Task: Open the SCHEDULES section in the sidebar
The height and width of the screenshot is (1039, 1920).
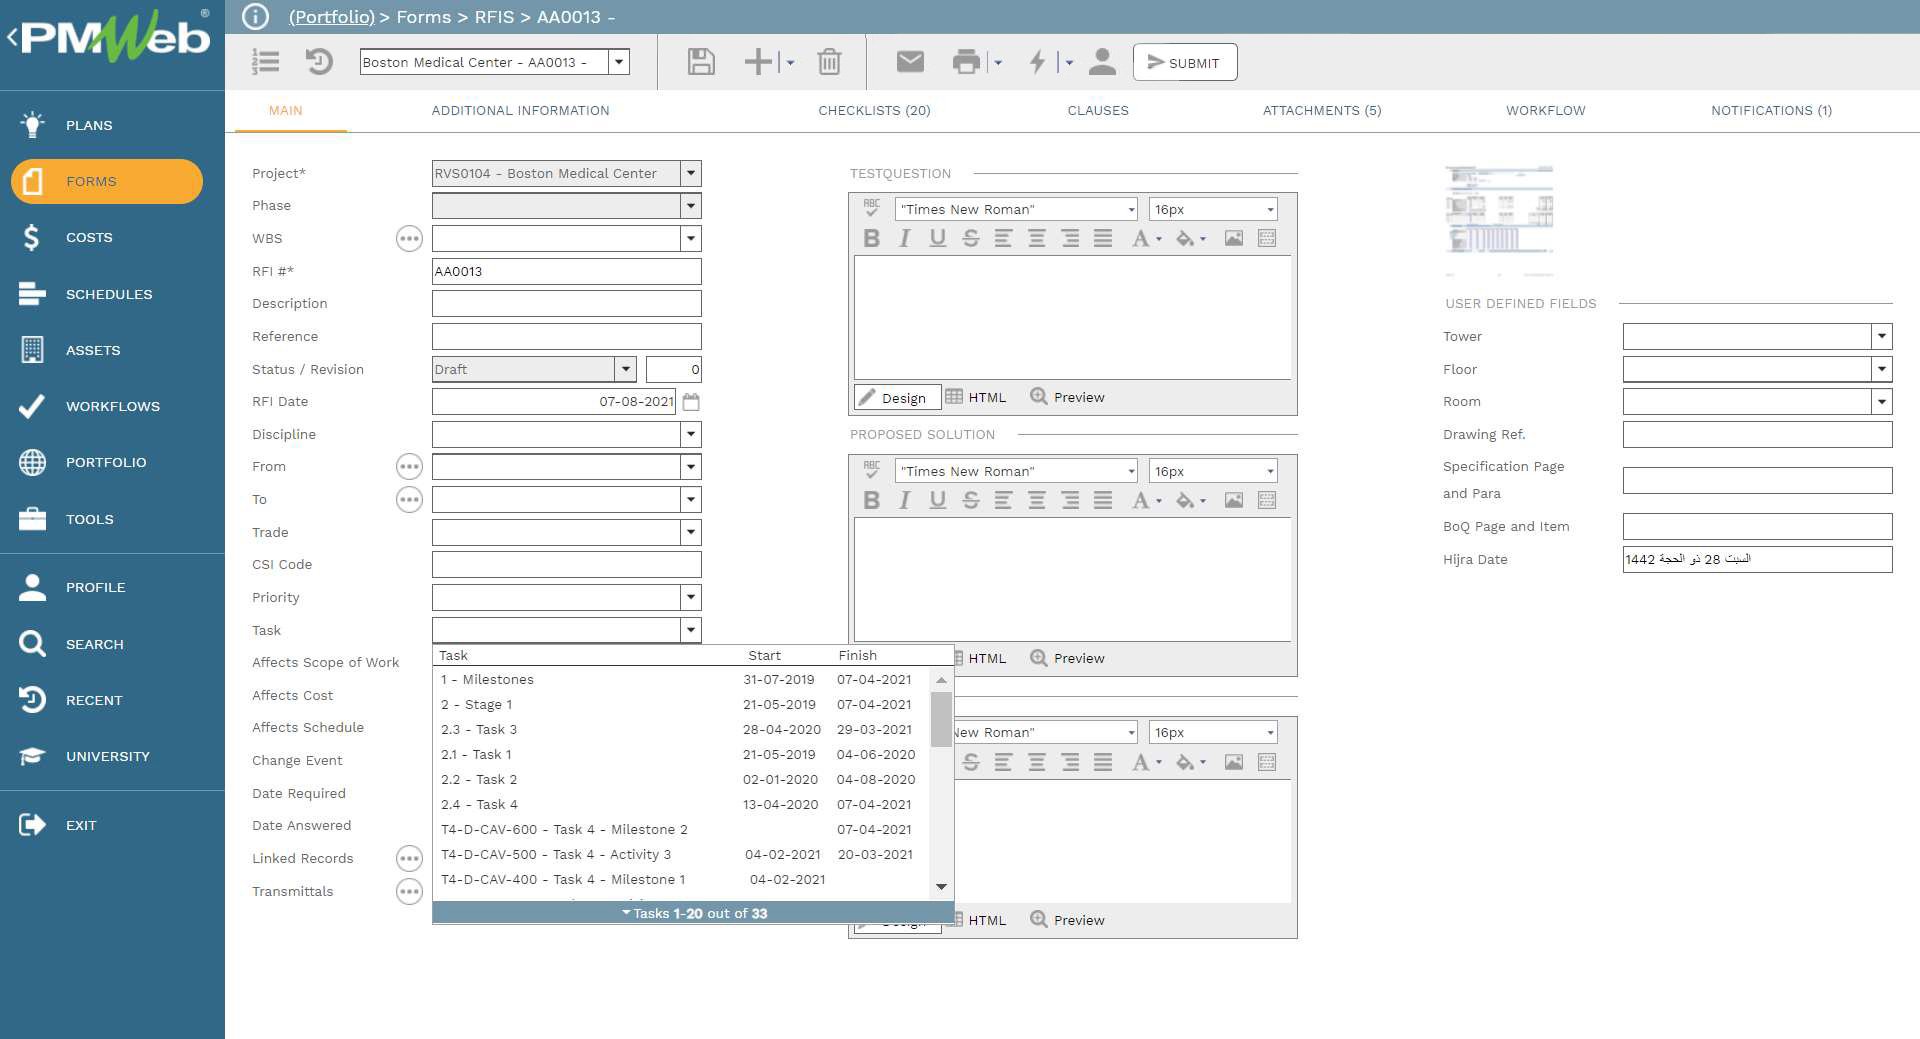Action: (x=109, y=294)
